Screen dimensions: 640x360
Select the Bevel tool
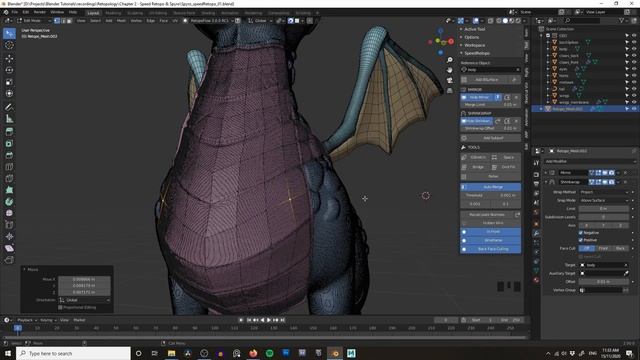click(x=9, y=155)
